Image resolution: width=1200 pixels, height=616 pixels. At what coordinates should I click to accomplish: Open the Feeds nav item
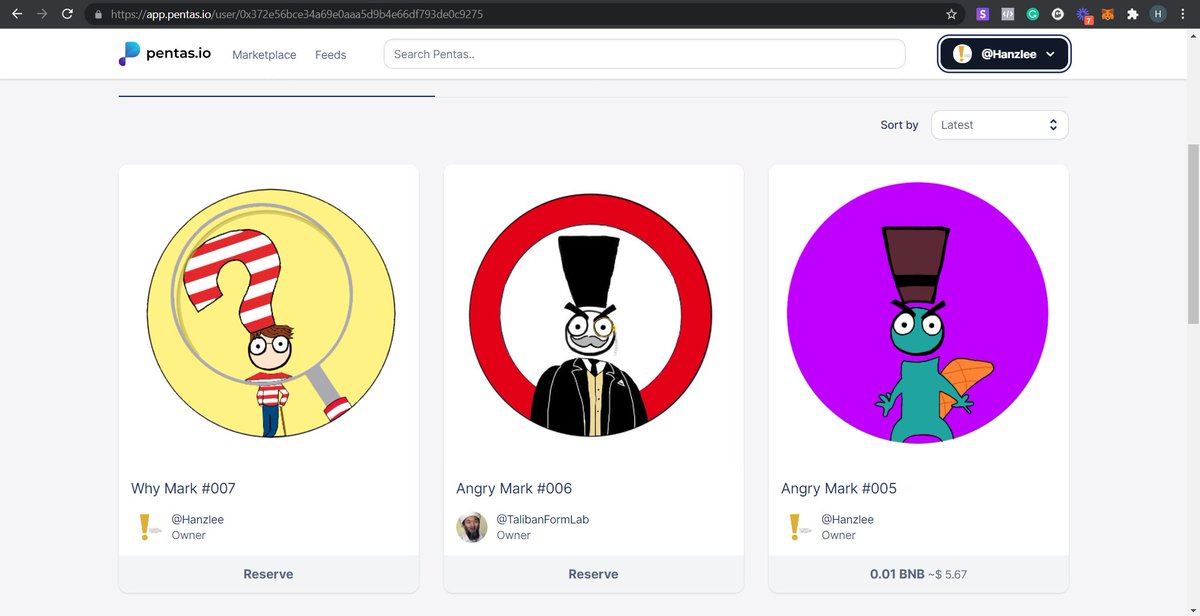[330, 55]
